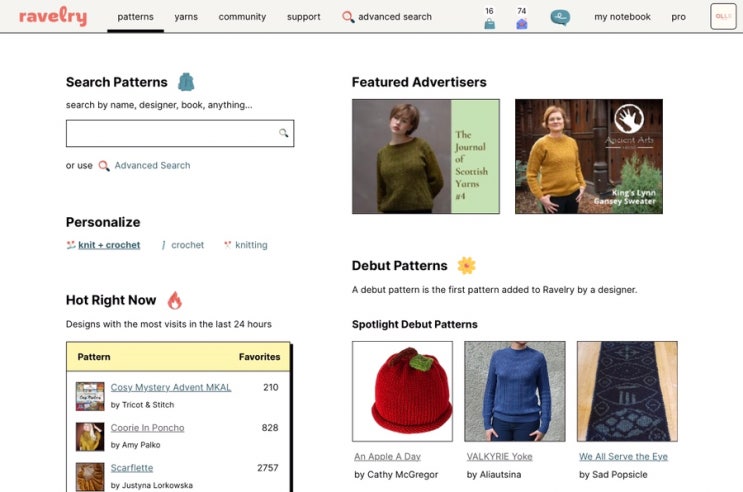The width and height of the screenshot is (743, 492).
Task: Click the 2757 favorites count
Action: pos(268,468)
